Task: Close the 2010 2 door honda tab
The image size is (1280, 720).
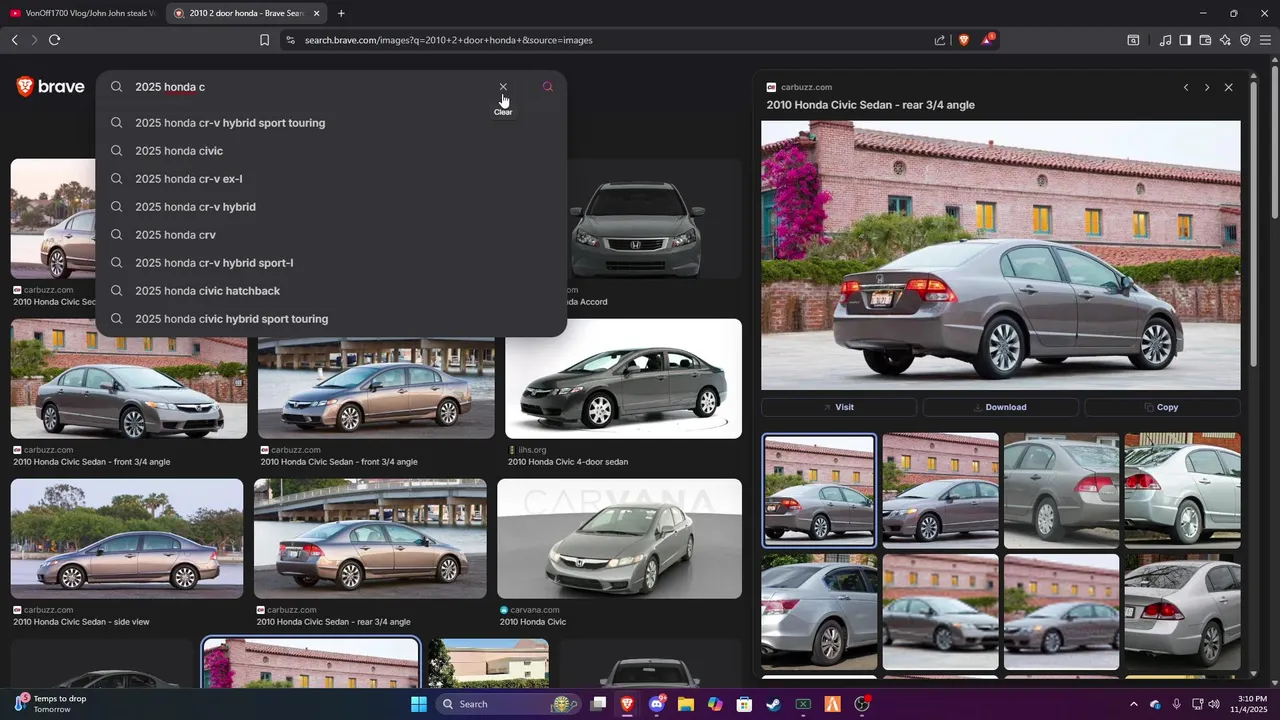Action: coord(317,13)
